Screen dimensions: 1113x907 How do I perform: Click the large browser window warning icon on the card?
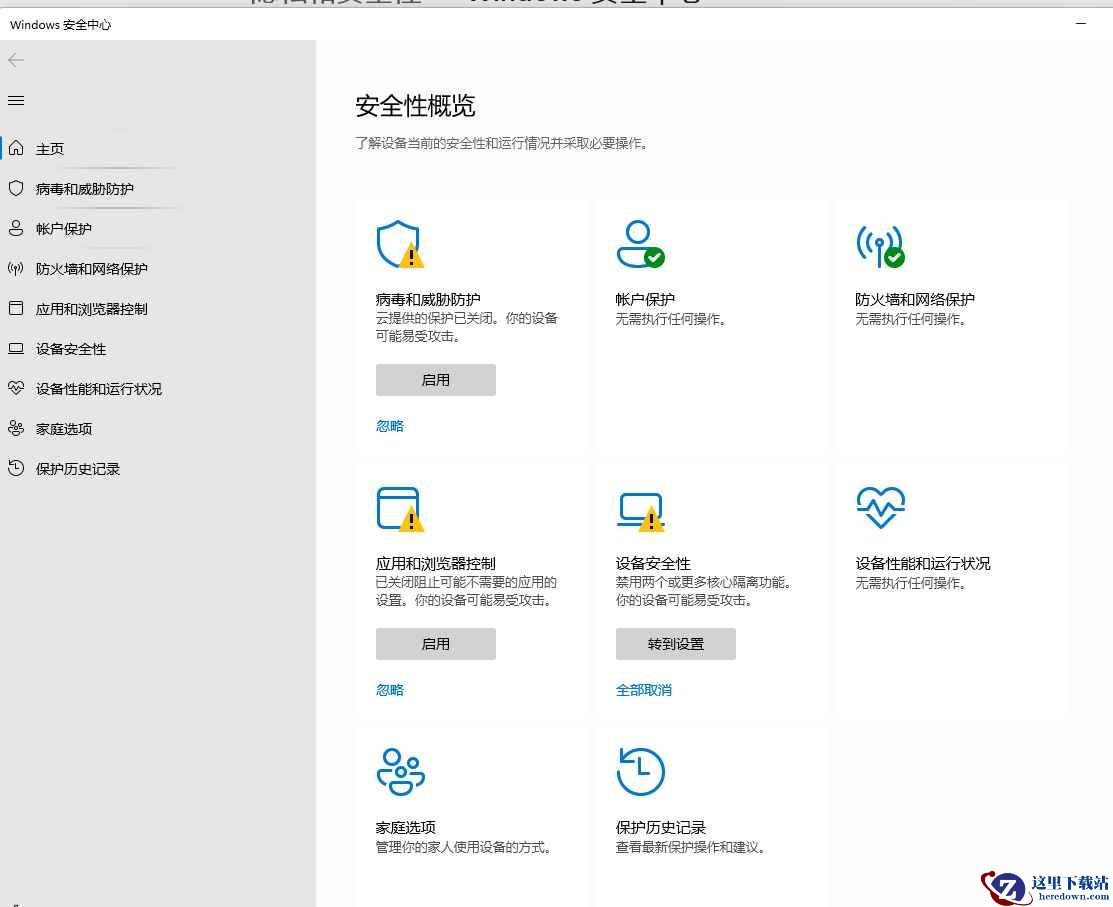pos(400,509)
